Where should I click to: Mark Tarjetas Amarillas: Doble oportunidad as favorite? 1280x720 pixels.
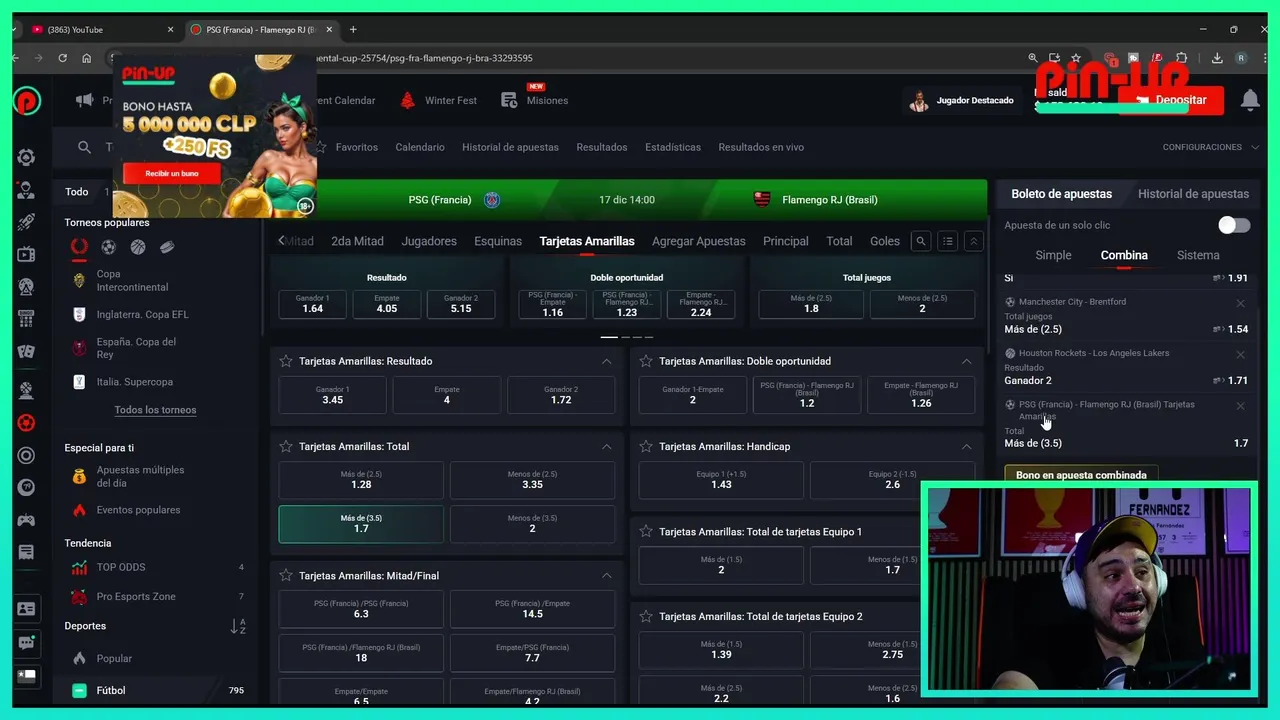pos(646,361)
